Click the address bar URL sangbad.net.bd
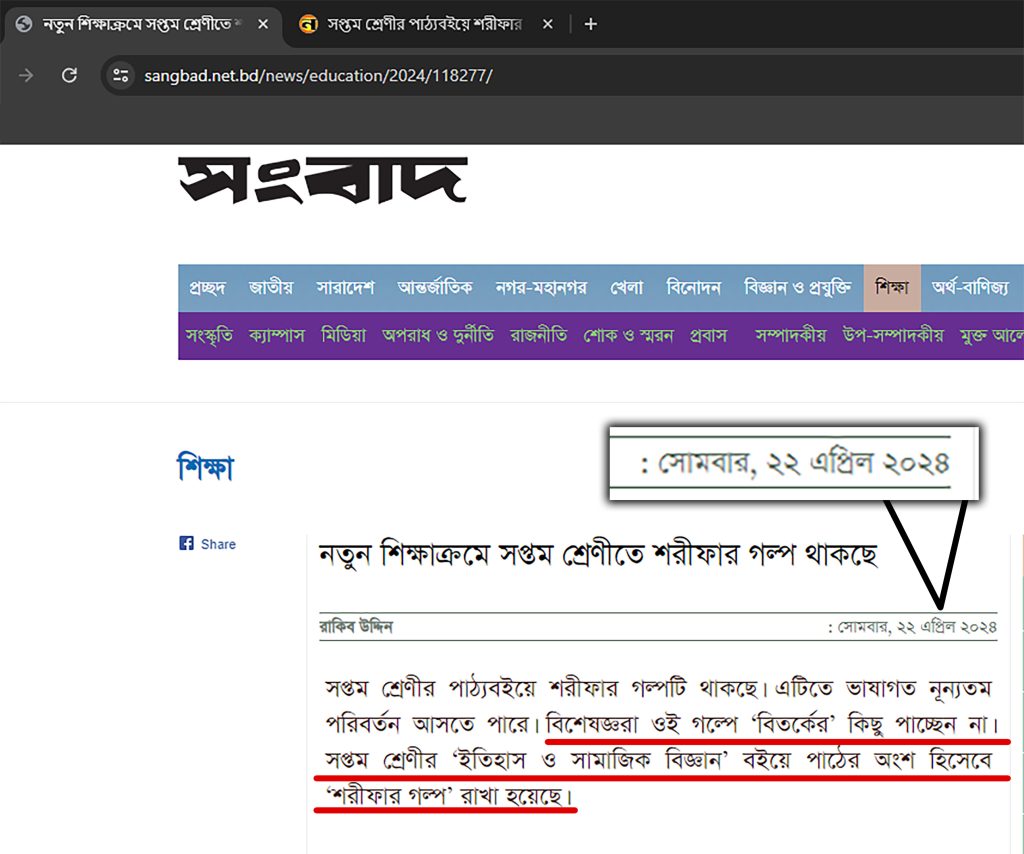 pyautogui.click(x=318, y=76)
